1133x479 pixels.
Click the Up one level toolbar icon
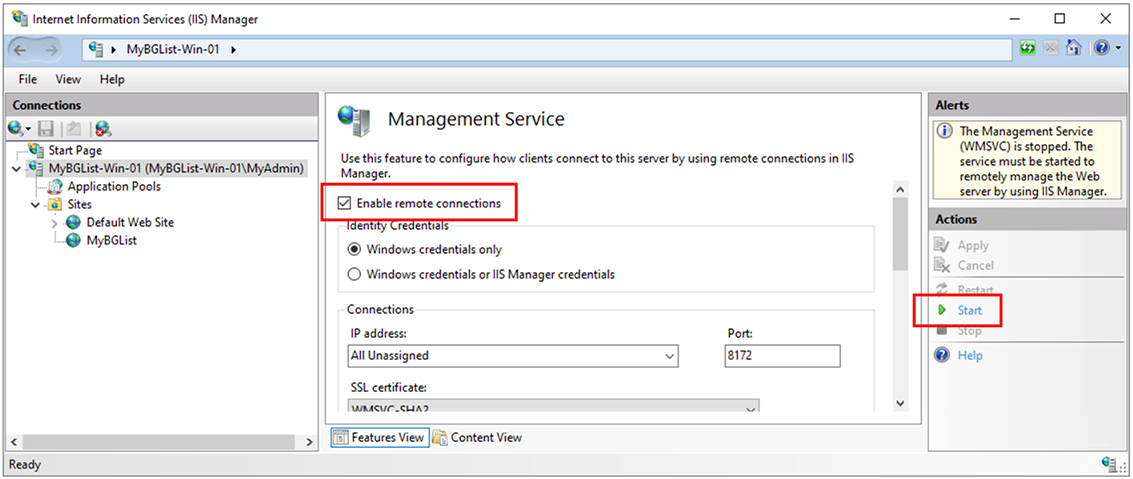(73, 129)
